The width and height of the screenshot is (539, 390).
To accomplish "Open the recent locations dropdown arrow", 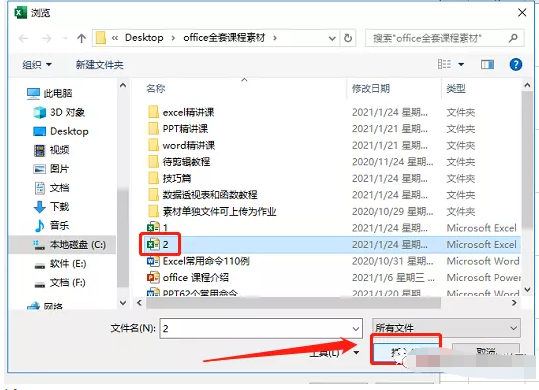I will tap(65, 38).
